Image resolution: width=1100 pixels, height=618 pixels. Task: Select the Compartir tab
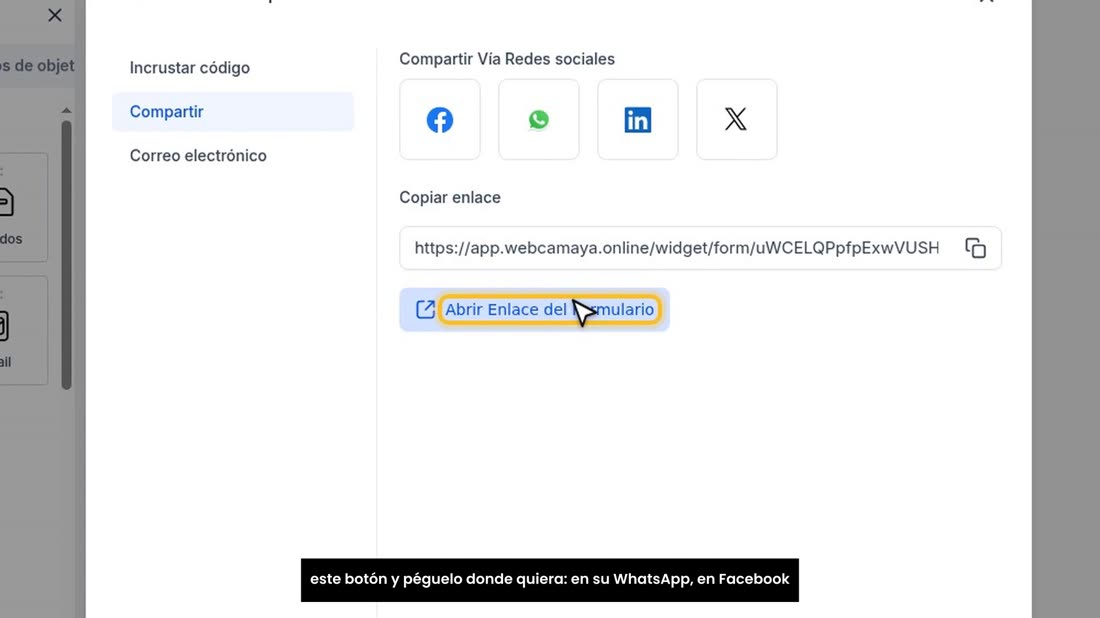(233, 112)
